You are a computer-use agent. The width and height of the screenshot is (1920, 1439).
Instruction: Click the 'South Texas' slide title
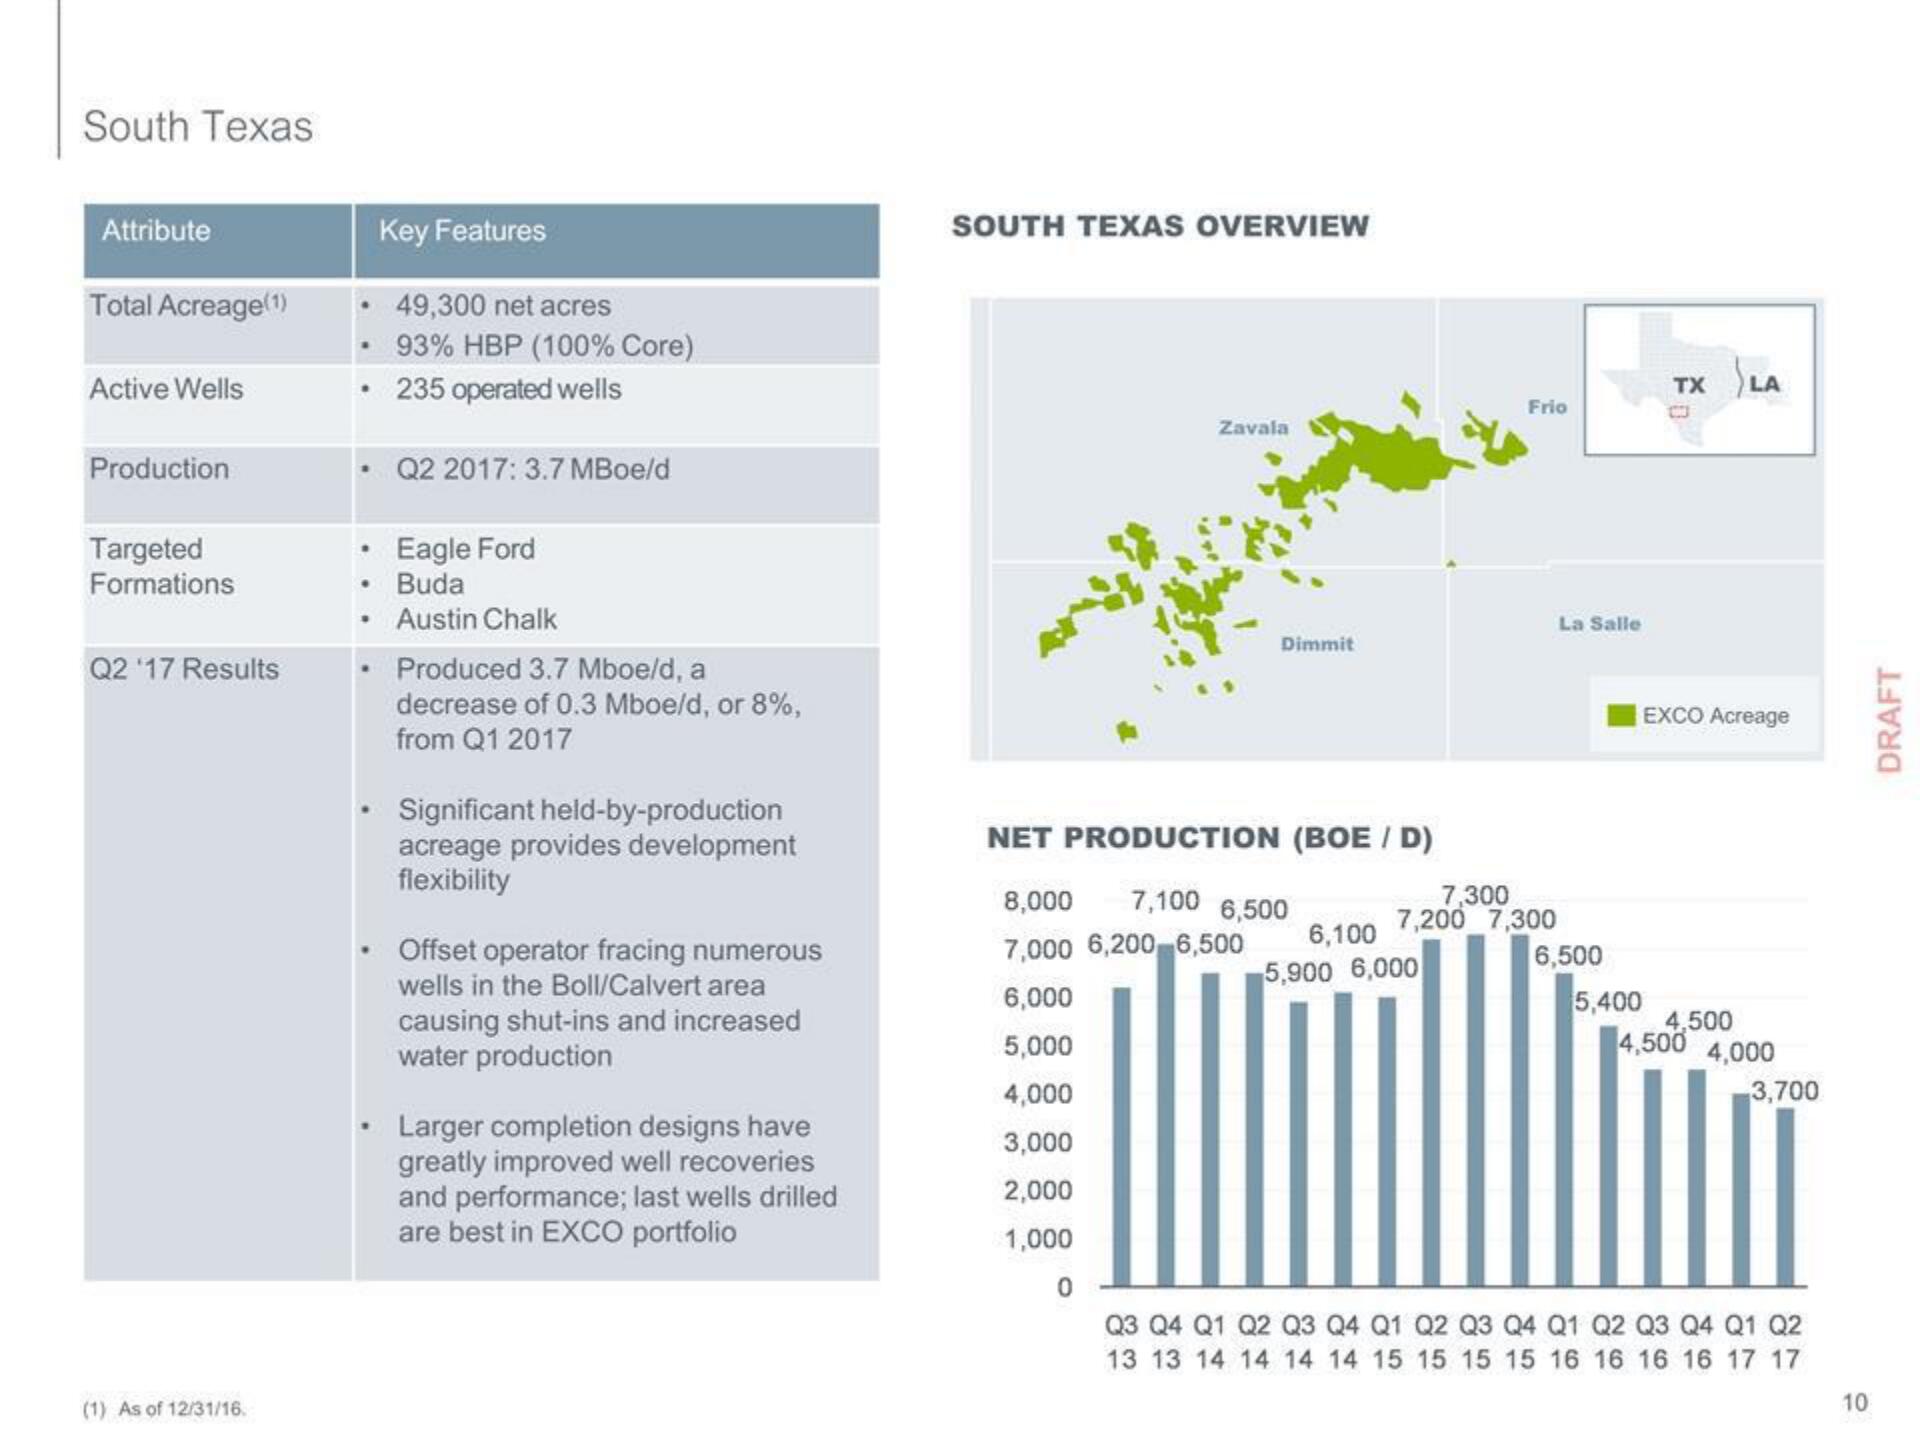tap(198, 127)
